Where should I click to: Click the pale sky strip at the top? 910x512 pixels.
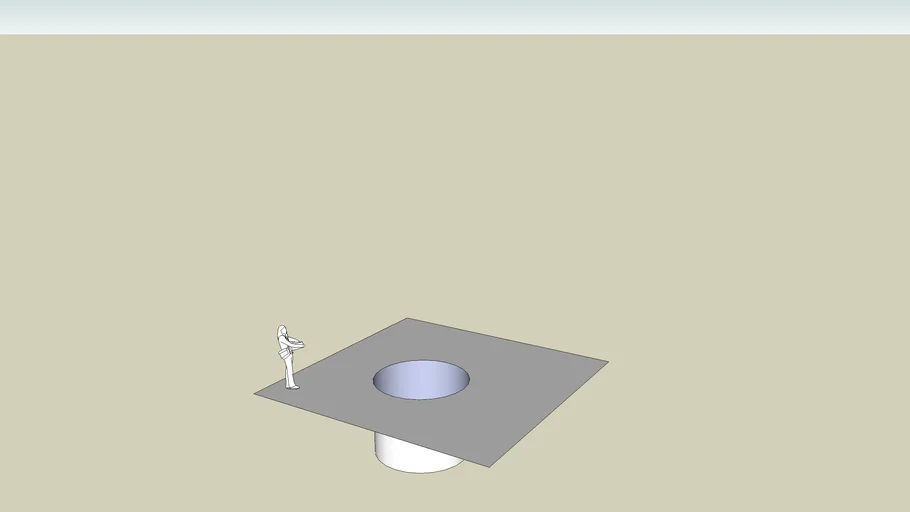[455, 15]
